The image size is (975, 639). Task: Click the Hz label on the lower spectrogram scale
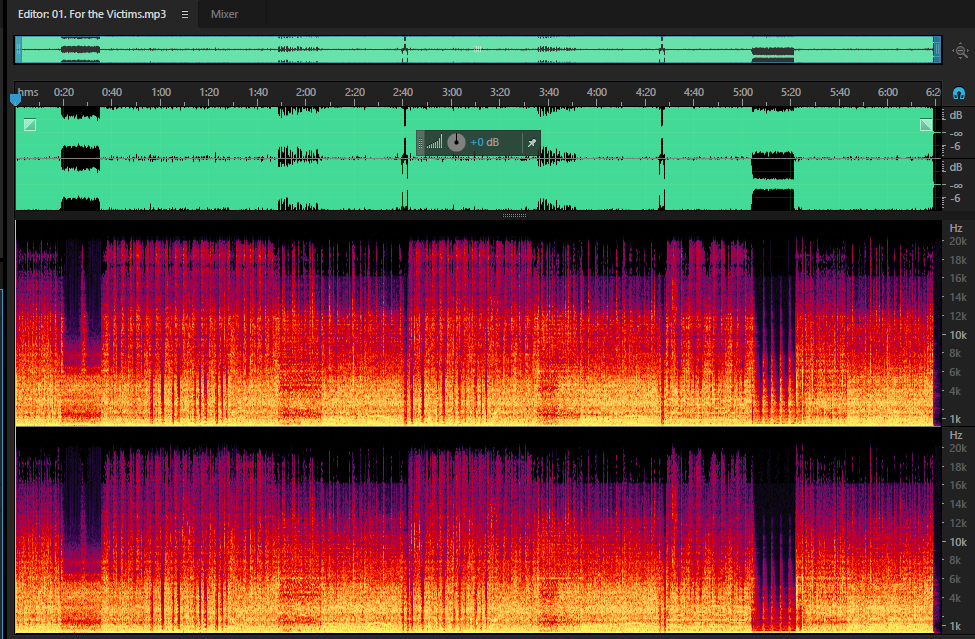pos(956,435)
